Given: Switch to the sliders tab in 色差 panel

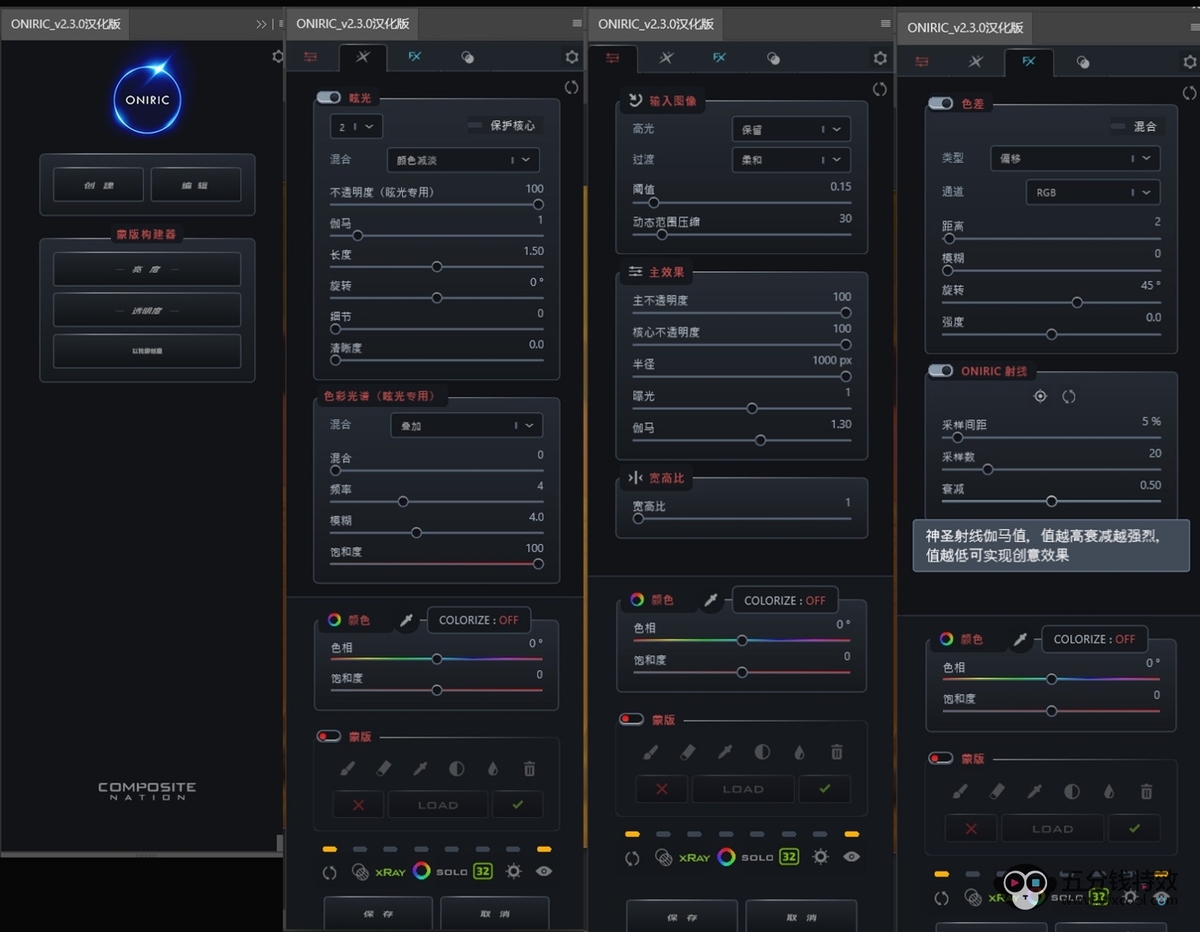Looking at the screenshot, I should (922, 61).
